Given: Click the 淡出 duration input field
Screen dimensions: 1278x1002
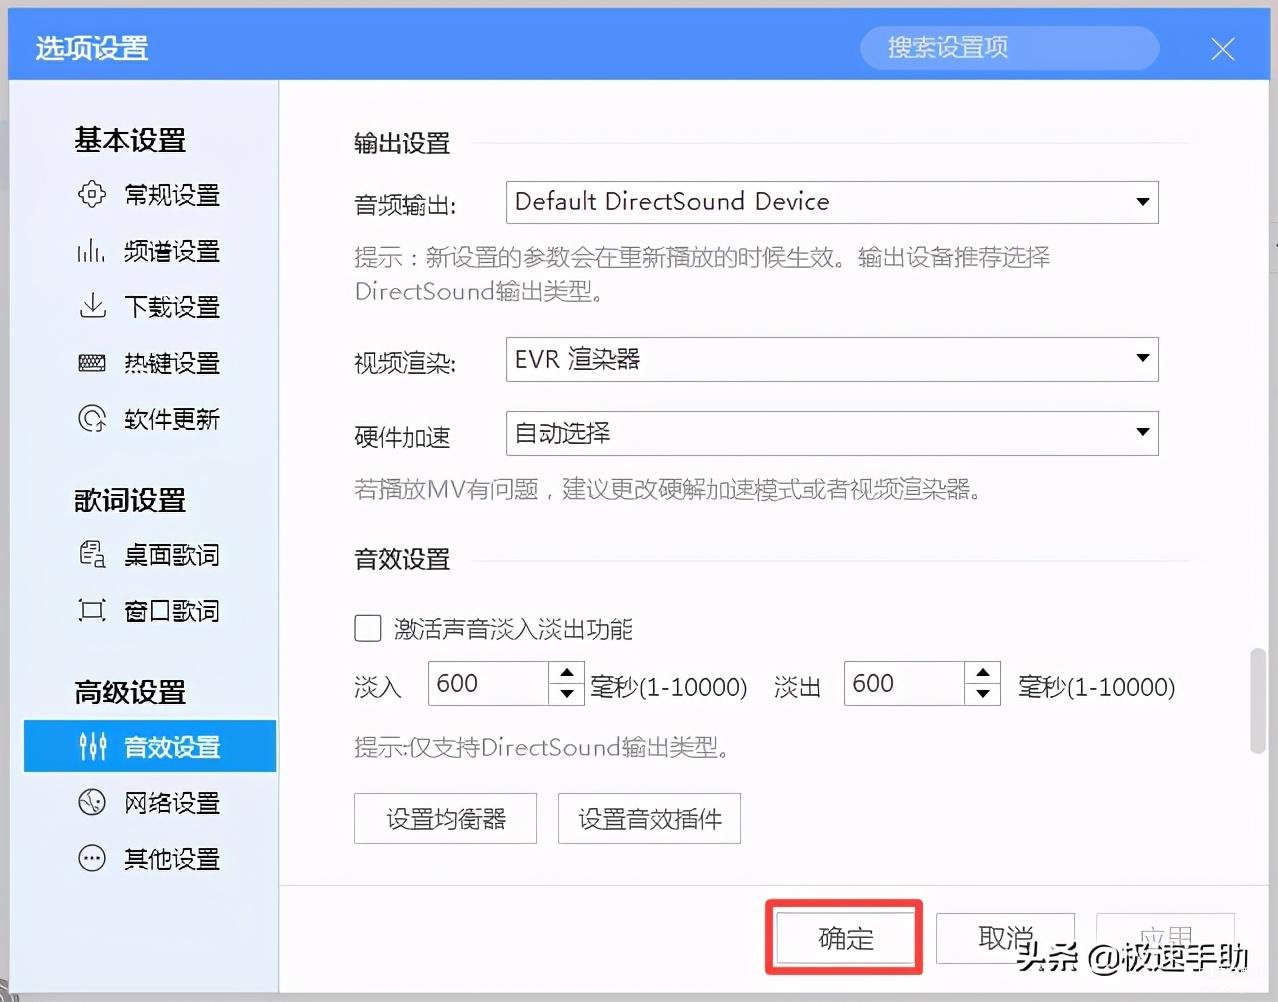Looking at the screenshot, I should coord(905,683).
